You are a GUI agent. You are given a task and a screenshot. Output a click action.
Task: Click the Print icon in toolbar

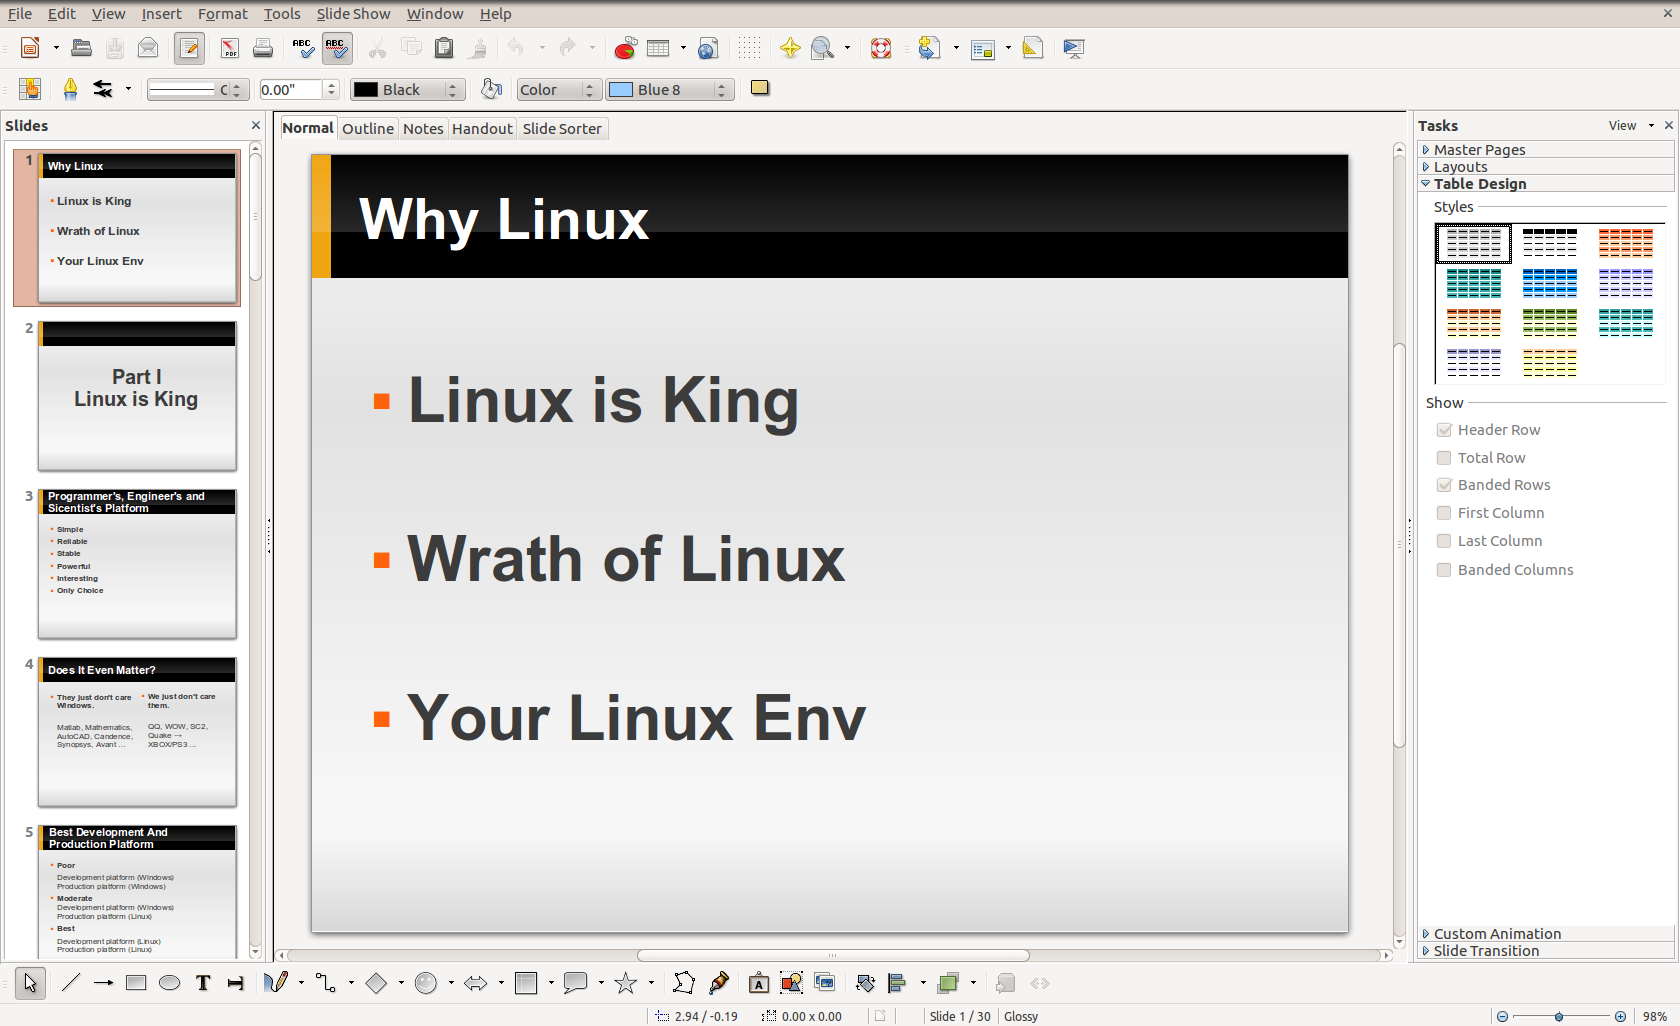263,48
